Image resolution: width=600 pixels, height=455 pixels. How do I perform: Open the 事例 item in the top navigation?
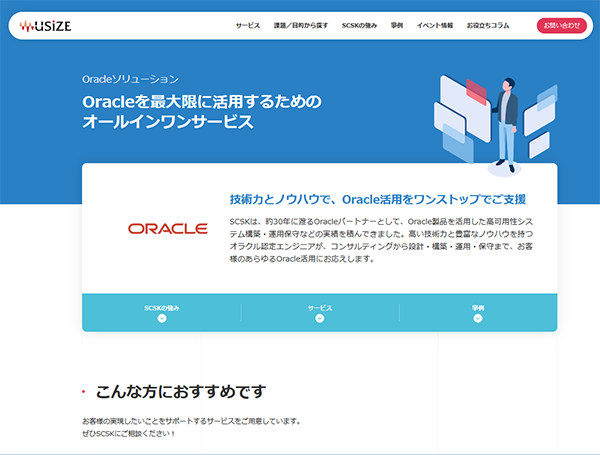click(x=397, y=26)
